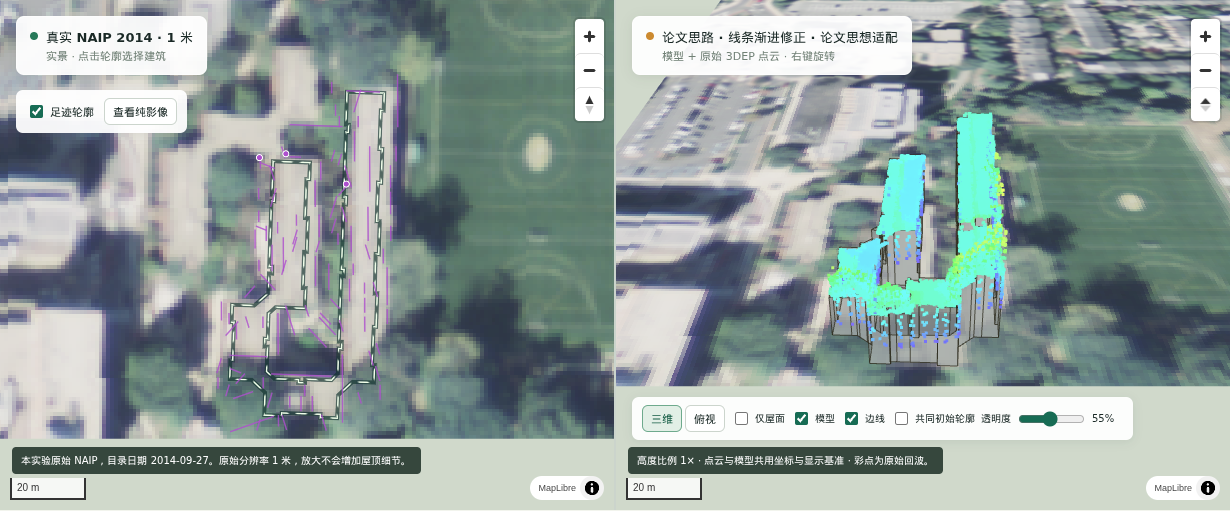Screen dimensions: 1230x511
Task: Zoom out on the right 3D map
Action: click(1205, 70)
